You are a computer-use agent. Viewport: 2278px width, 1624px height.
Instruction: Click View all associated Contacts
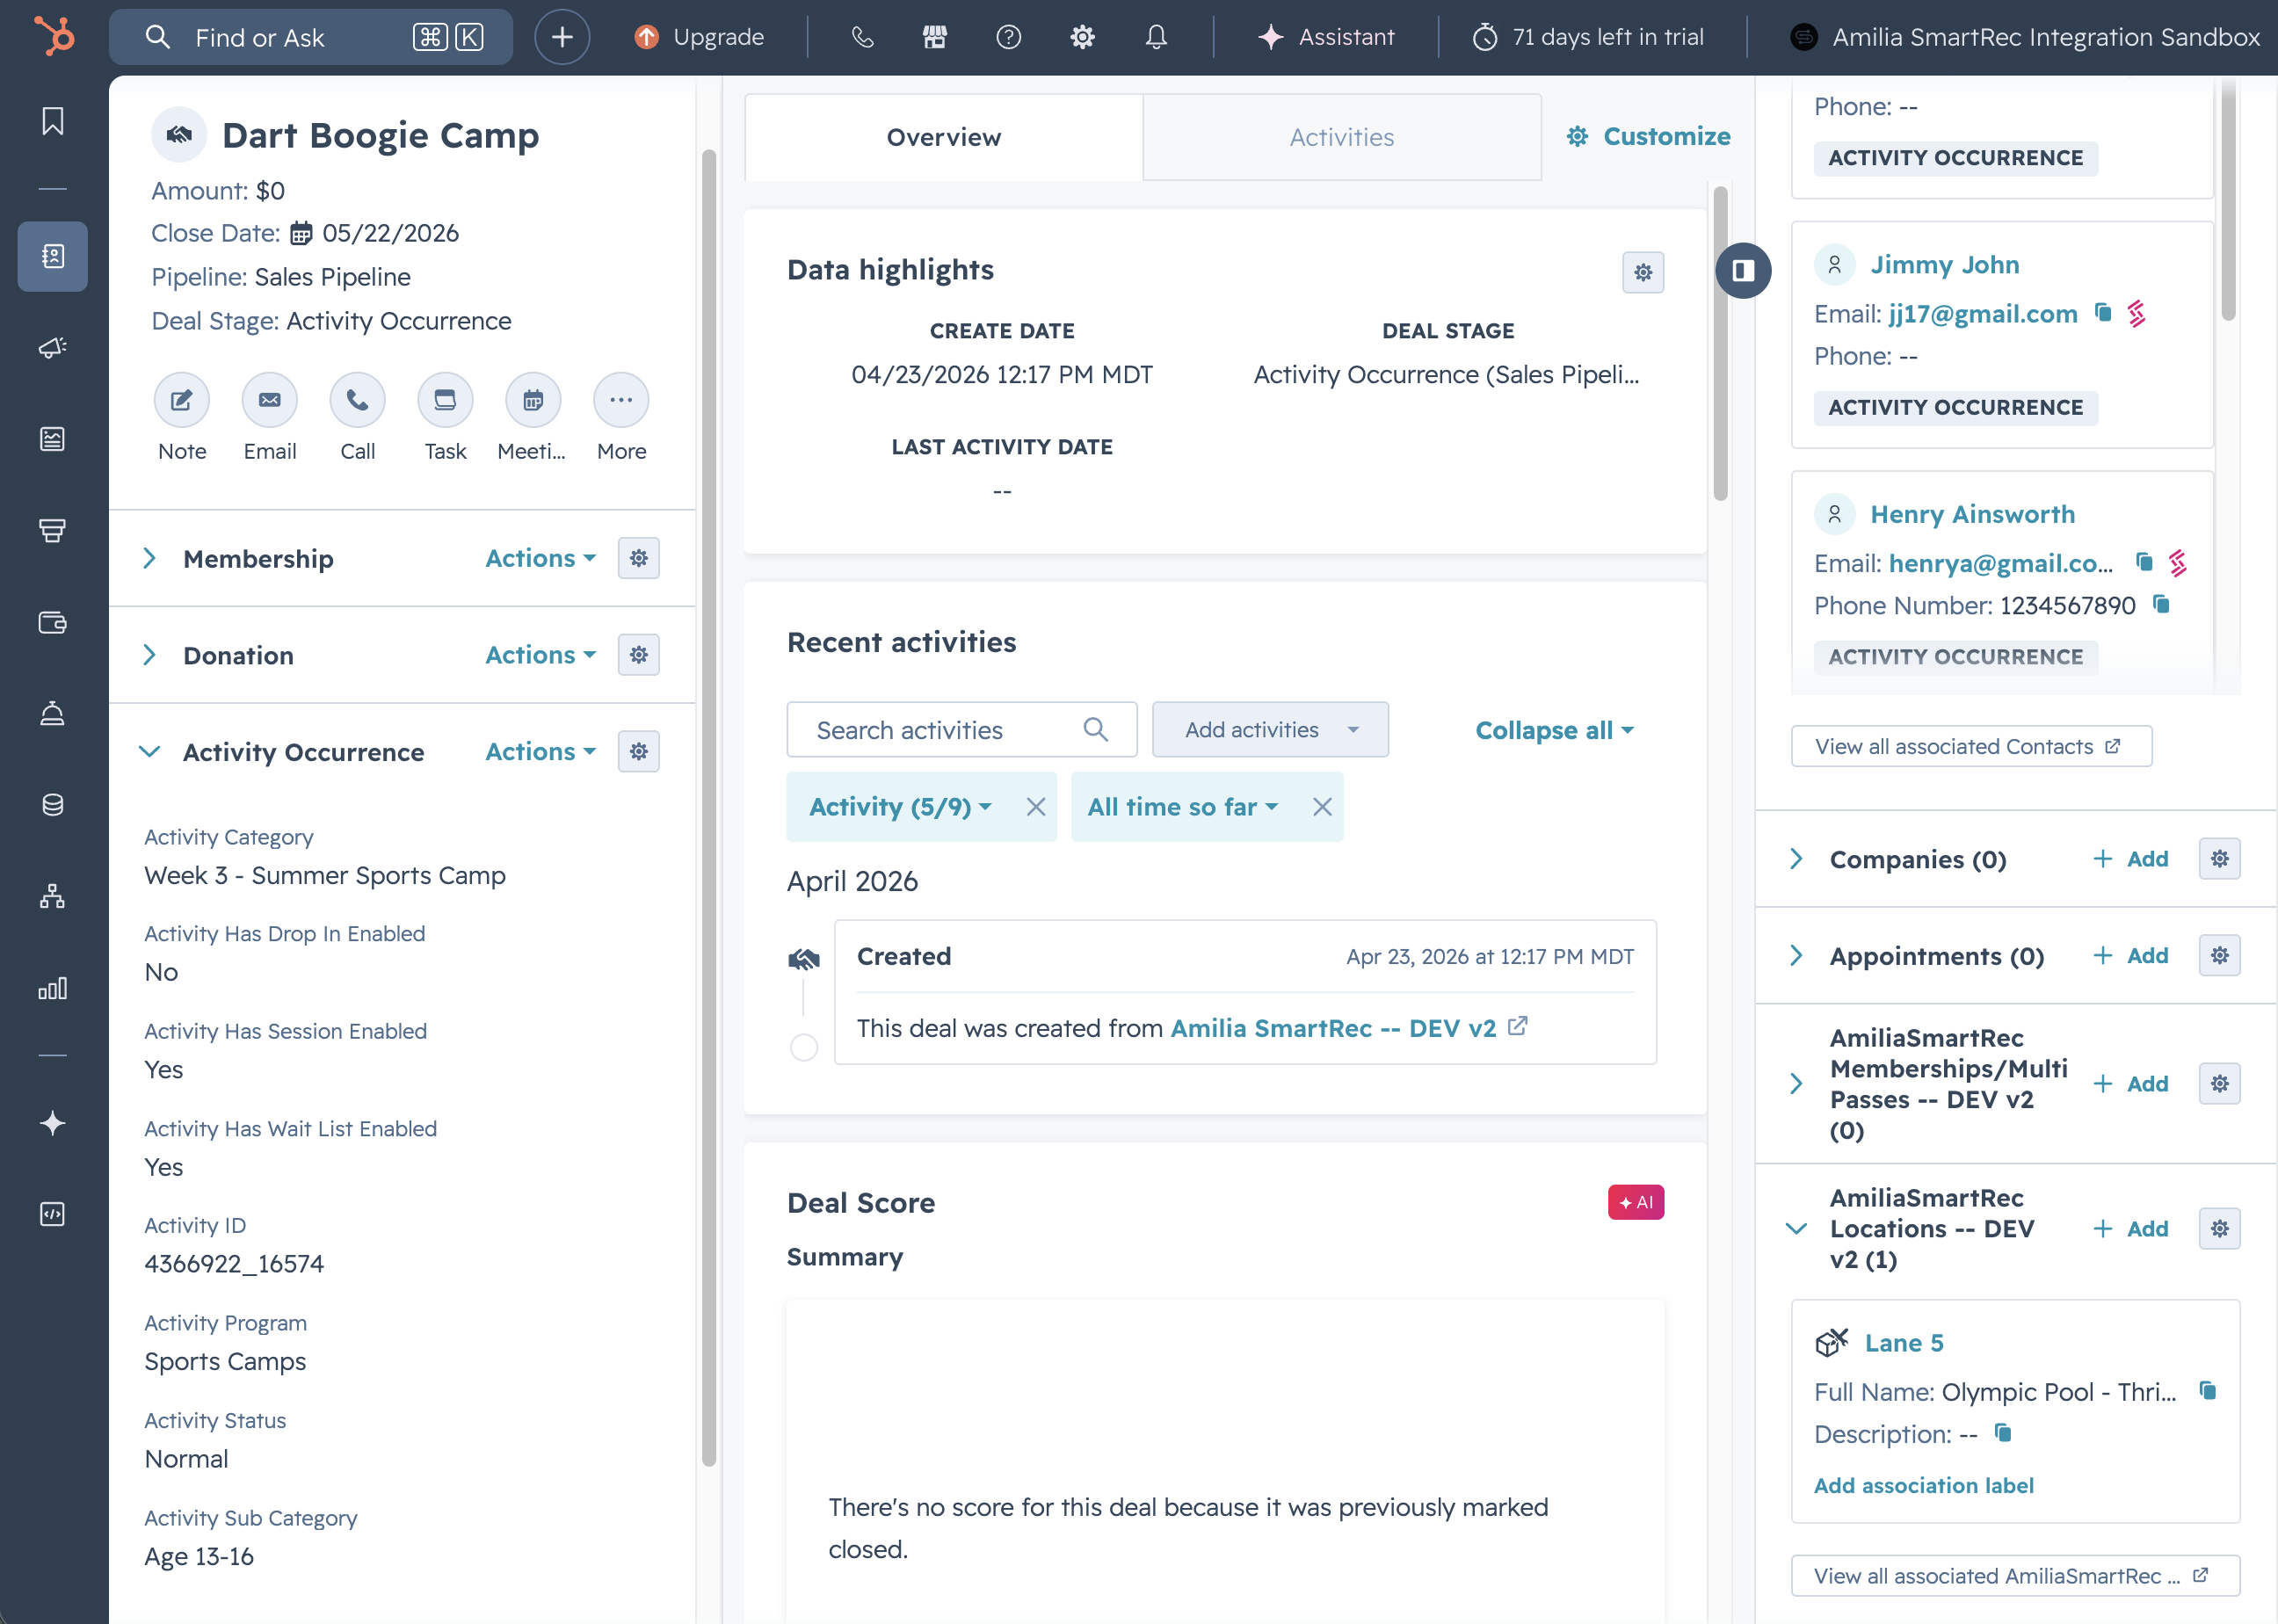1971,746
